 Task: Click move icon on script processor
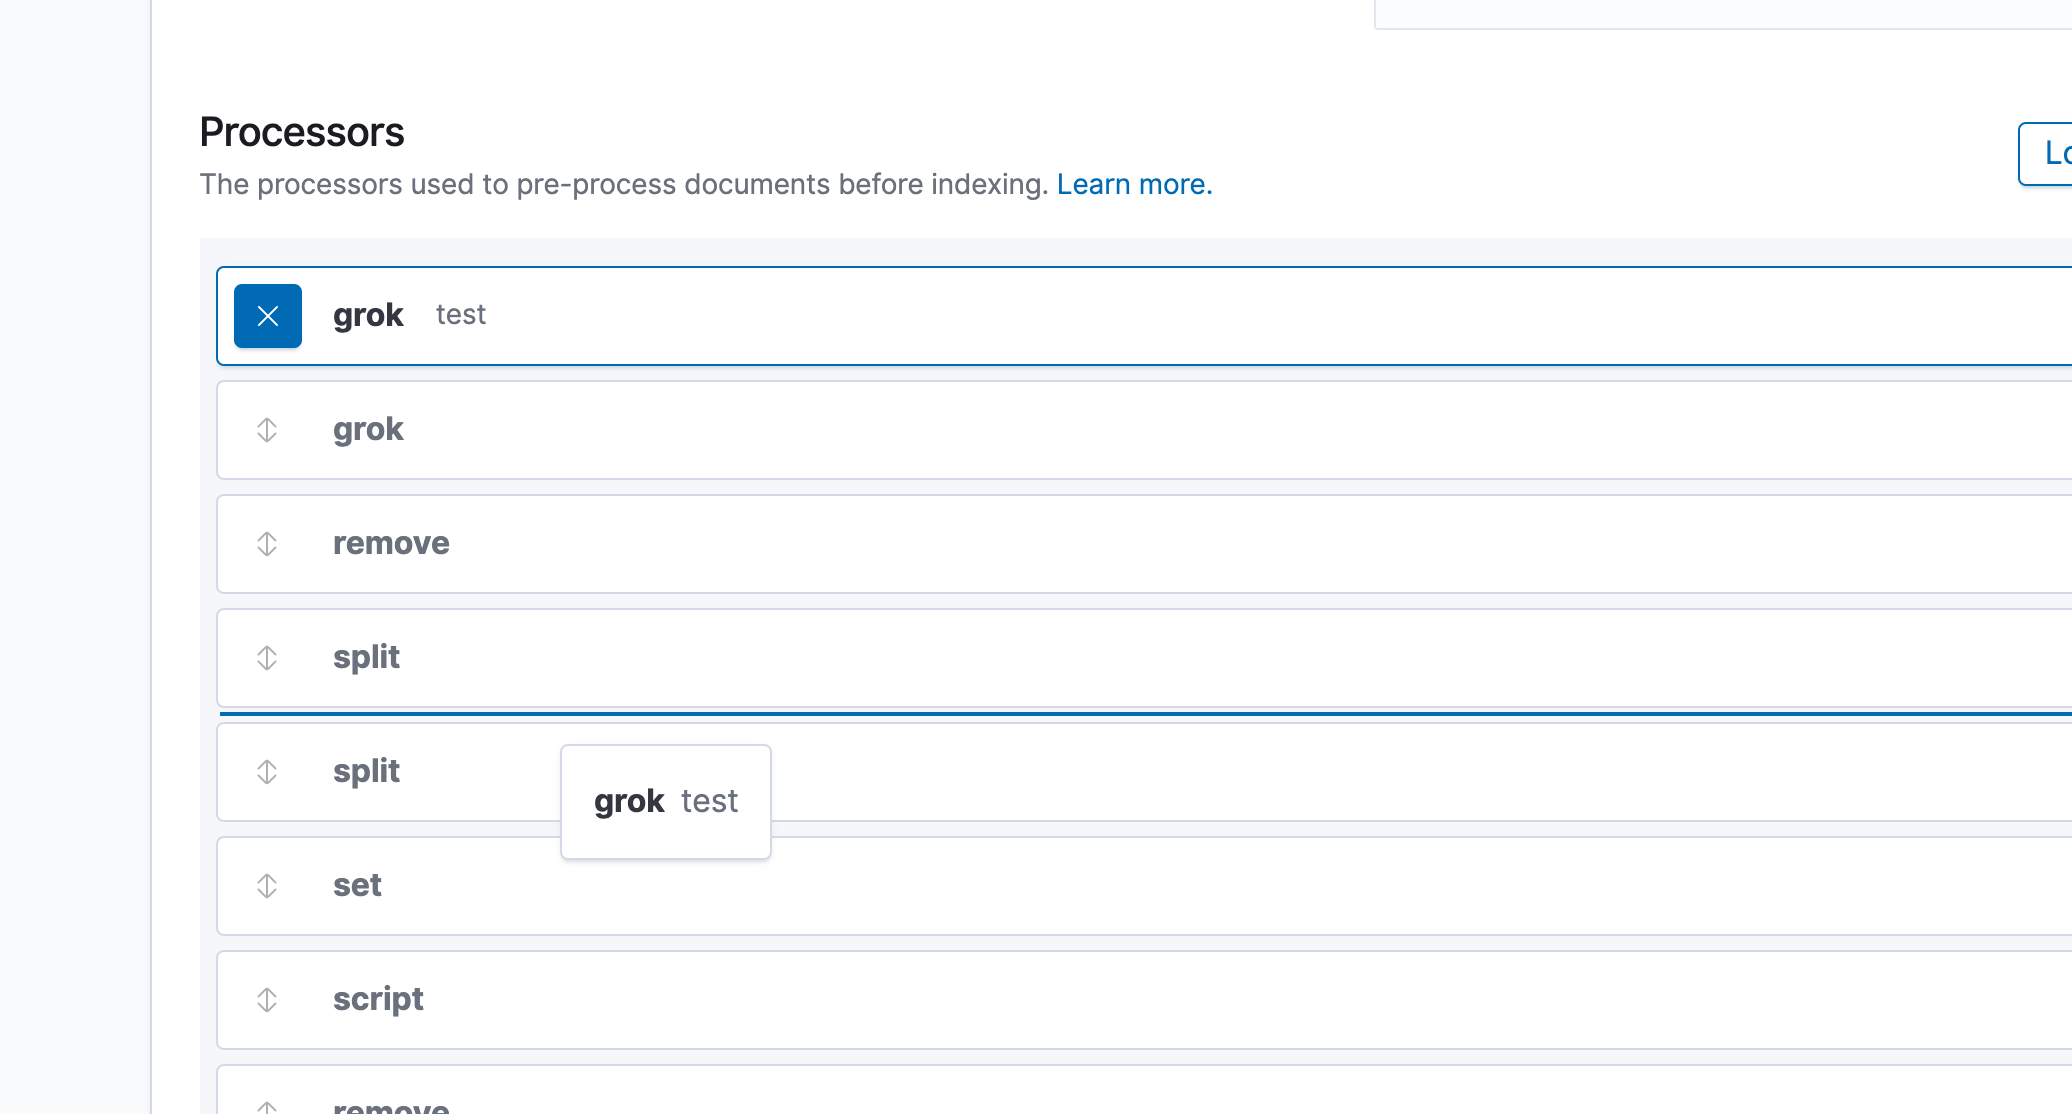pyautogui.click(x=267, y=1000)
